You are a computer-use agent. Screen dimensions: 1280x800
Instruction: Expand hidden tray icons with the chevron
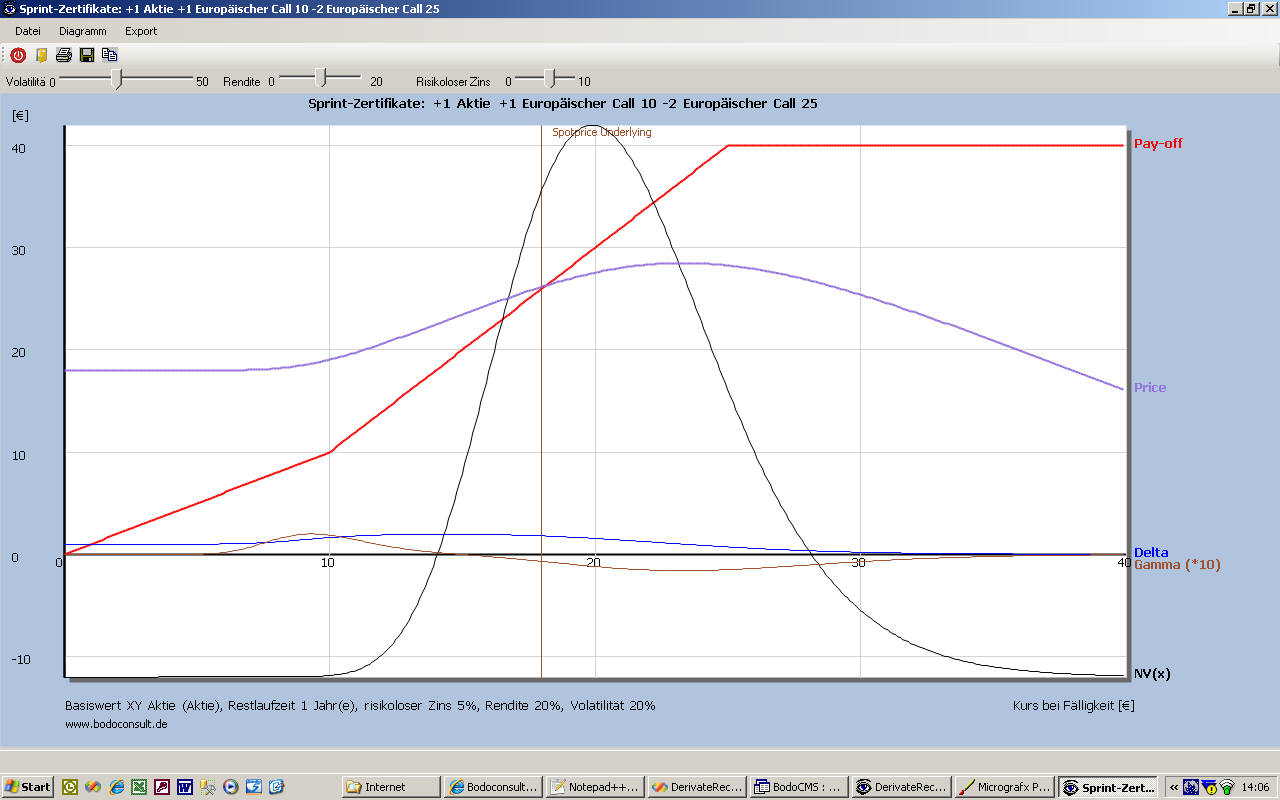1173,787
